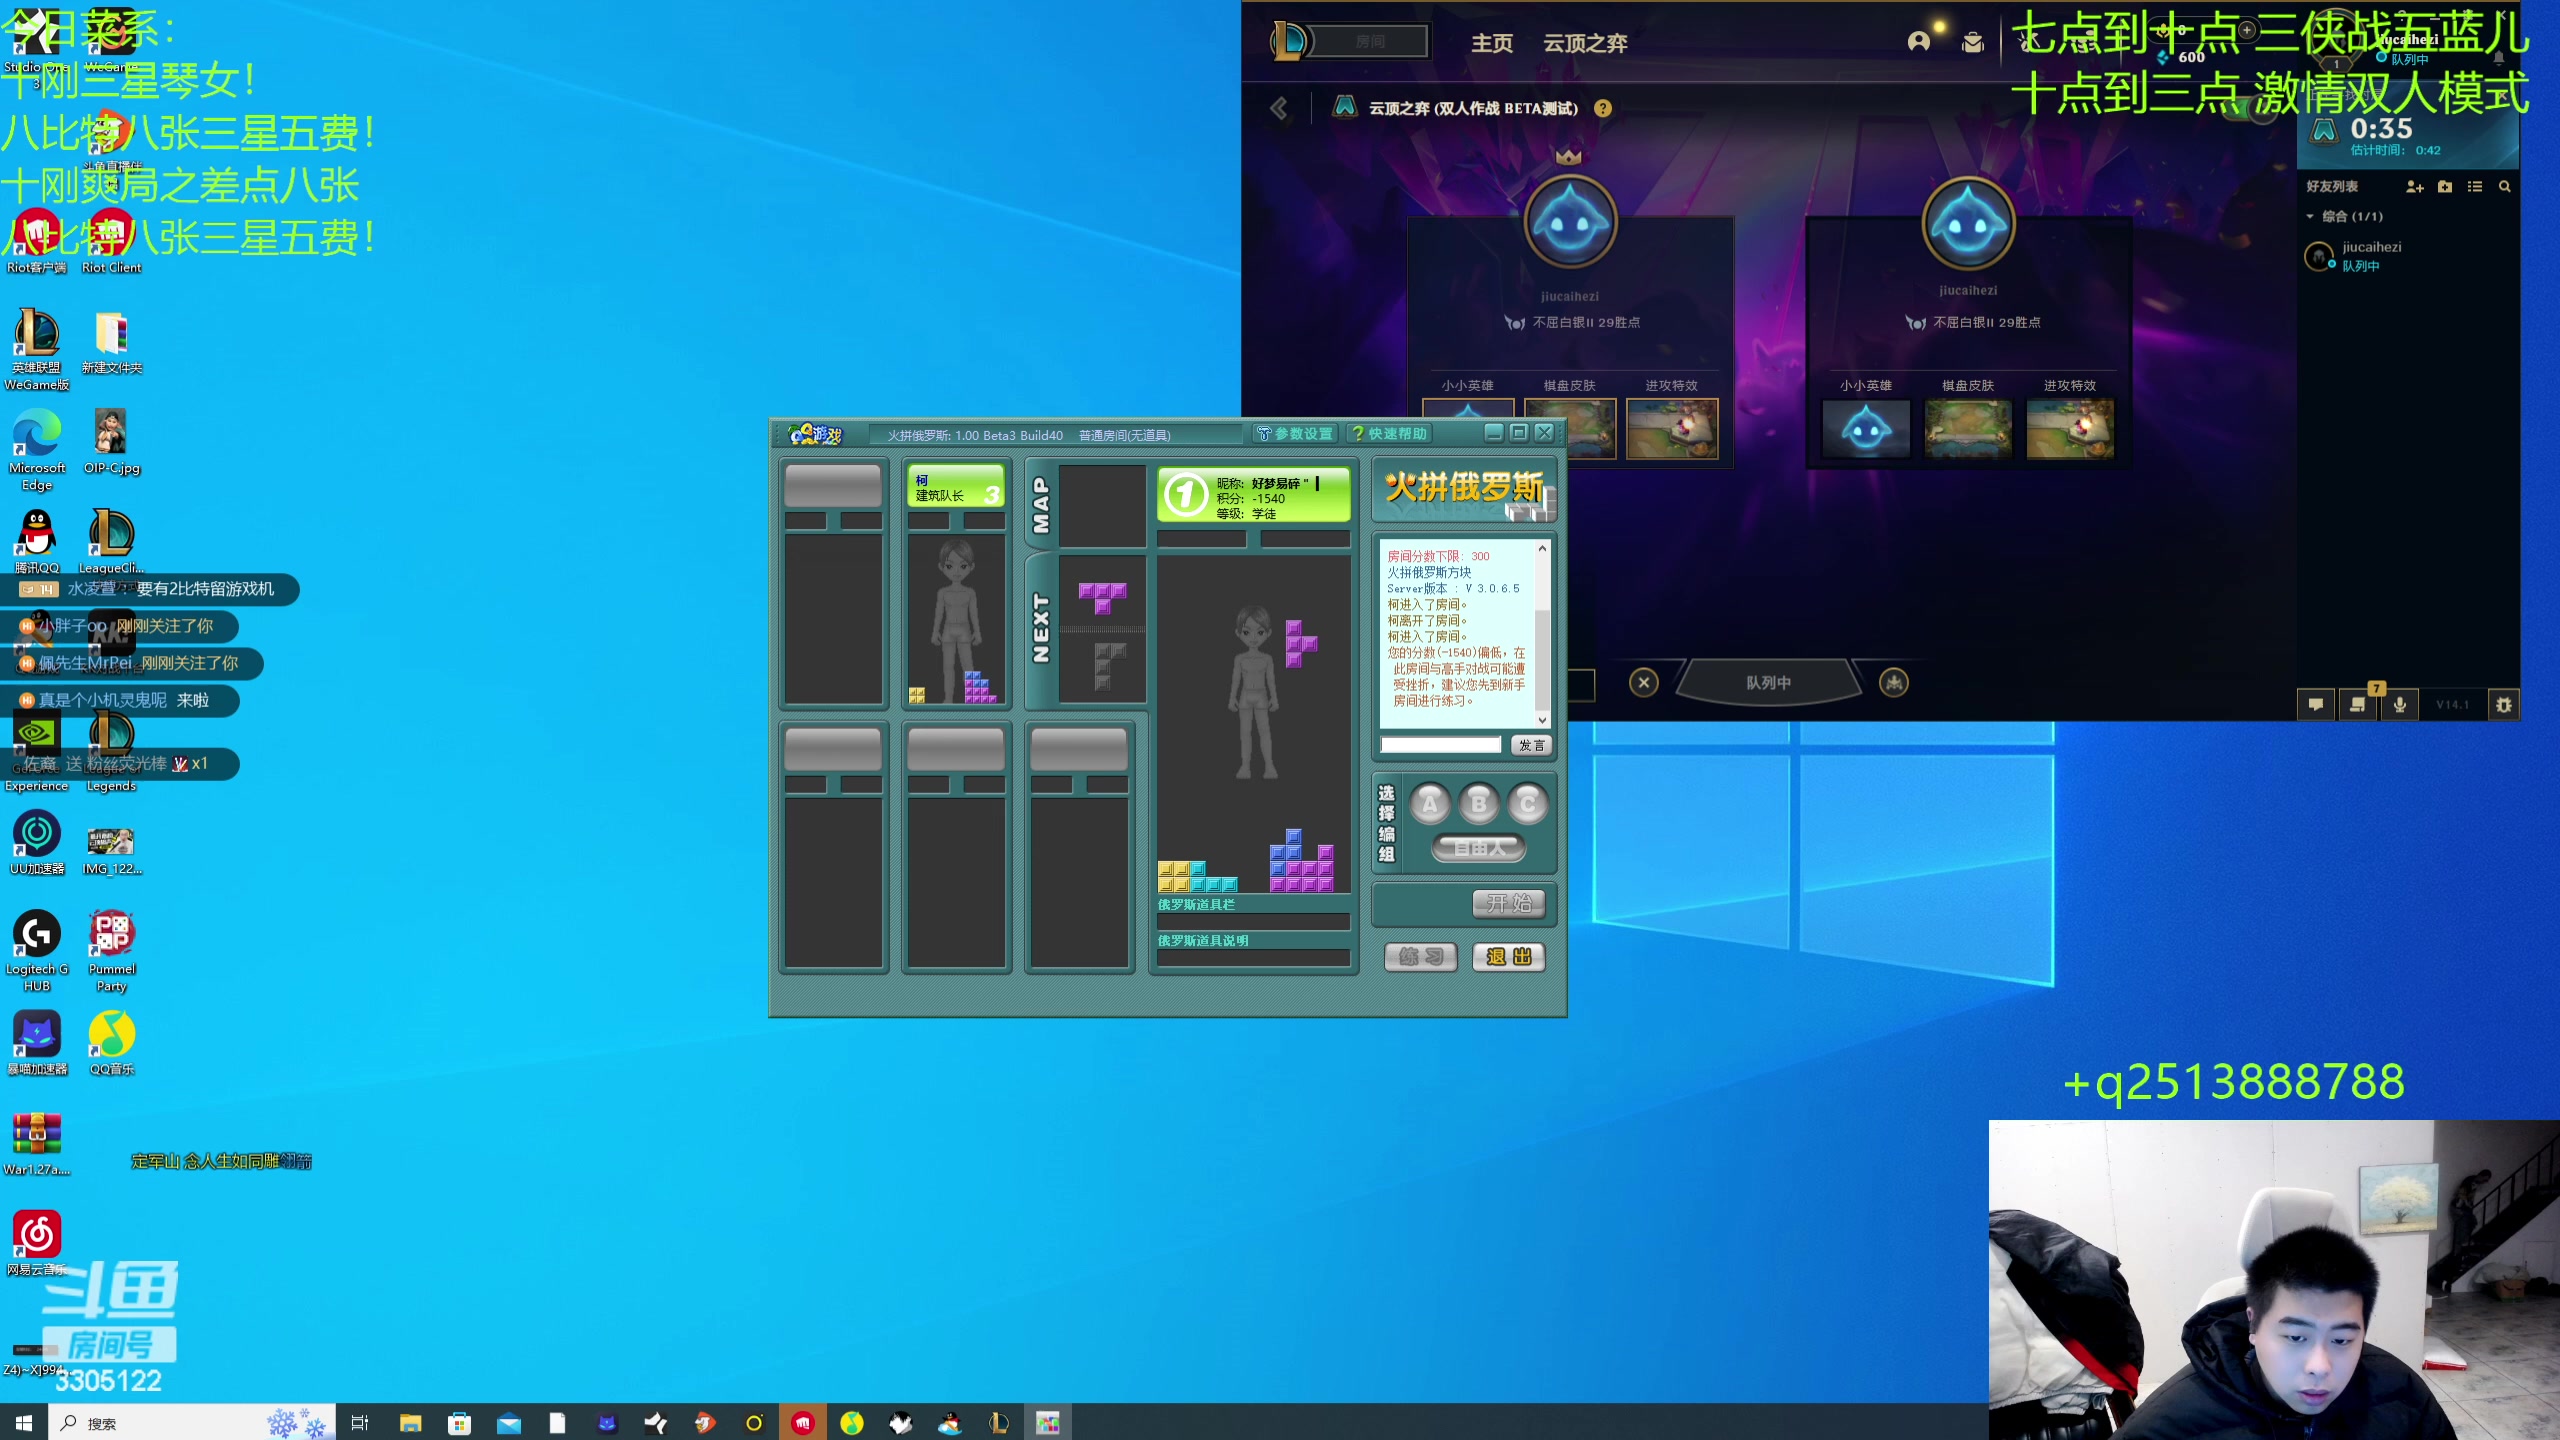Click the new folder icon in friends list
The height and width of the screenshot is (1440, 2560).
(2445, 187)
